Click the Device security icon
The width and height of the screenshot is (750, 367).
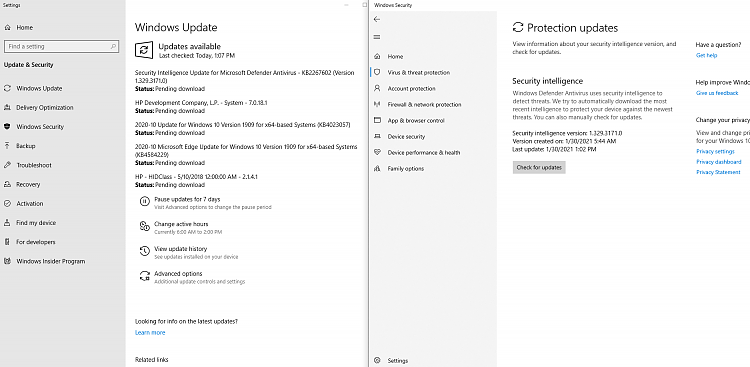[377, 136]
